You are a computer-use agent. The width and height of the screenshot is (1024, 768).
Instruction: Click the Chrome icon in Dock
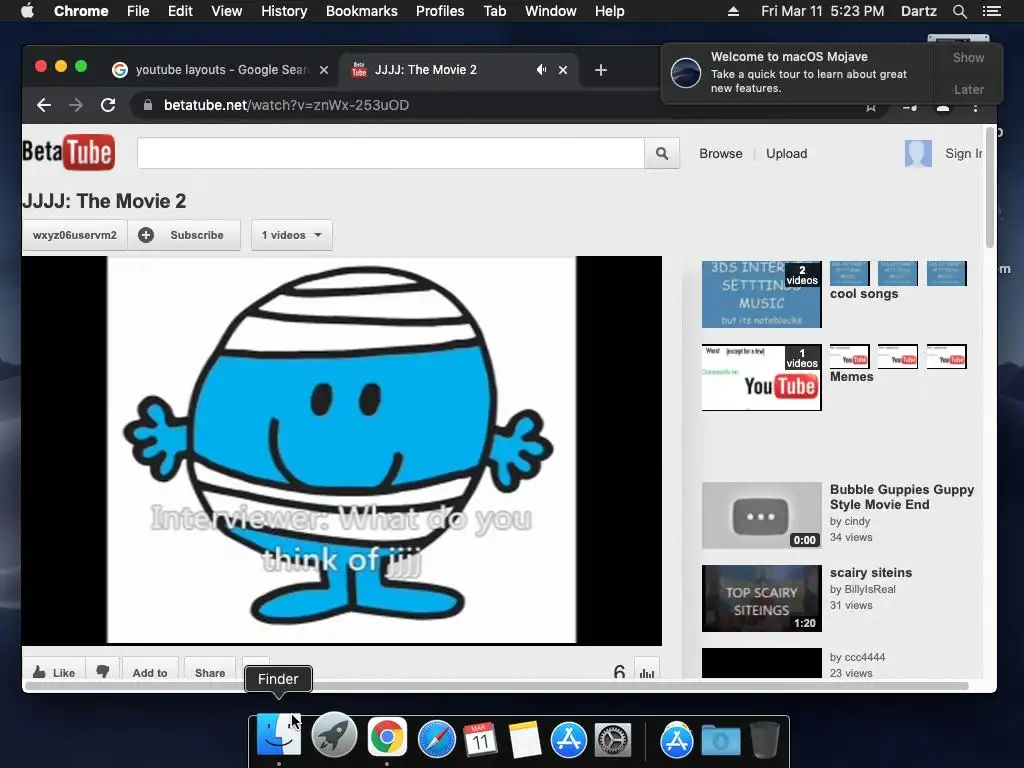pyautogui.click(x=387, y=738)
